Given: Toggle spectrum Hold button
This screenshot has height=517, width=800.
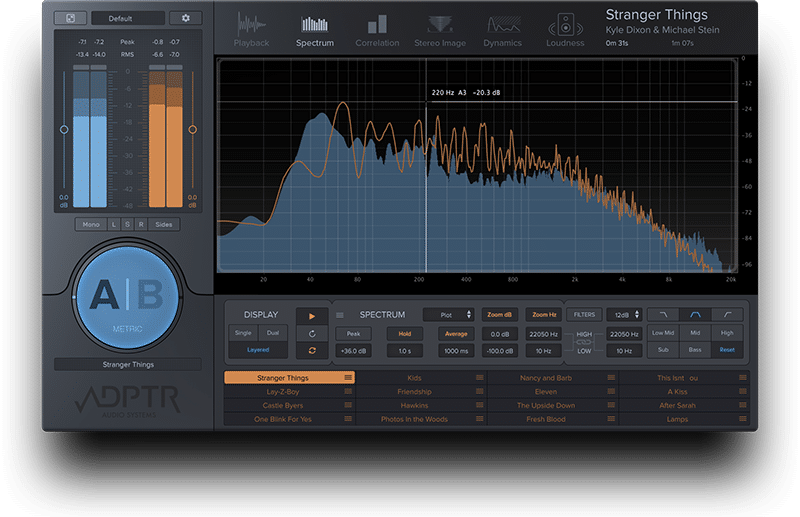Looking at the screenshot, I should point(405,334).
